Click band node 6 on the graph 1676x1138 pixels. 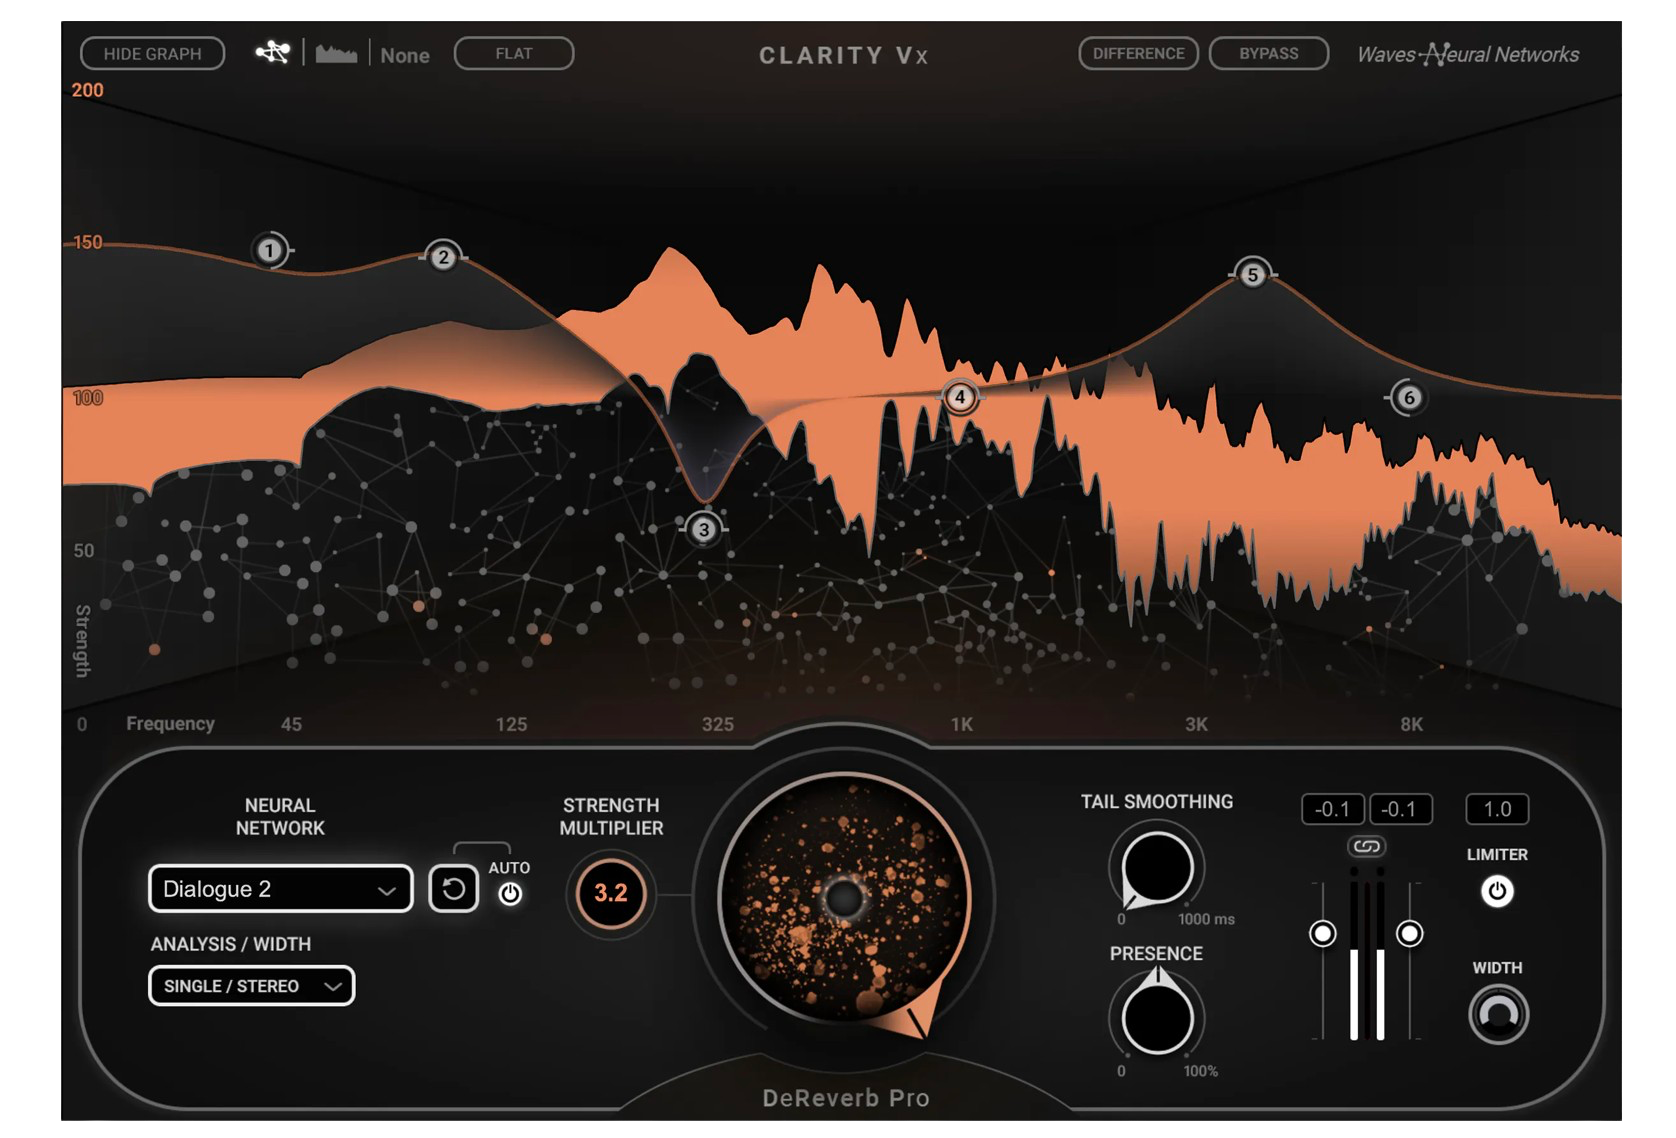tap(1408, 398)
